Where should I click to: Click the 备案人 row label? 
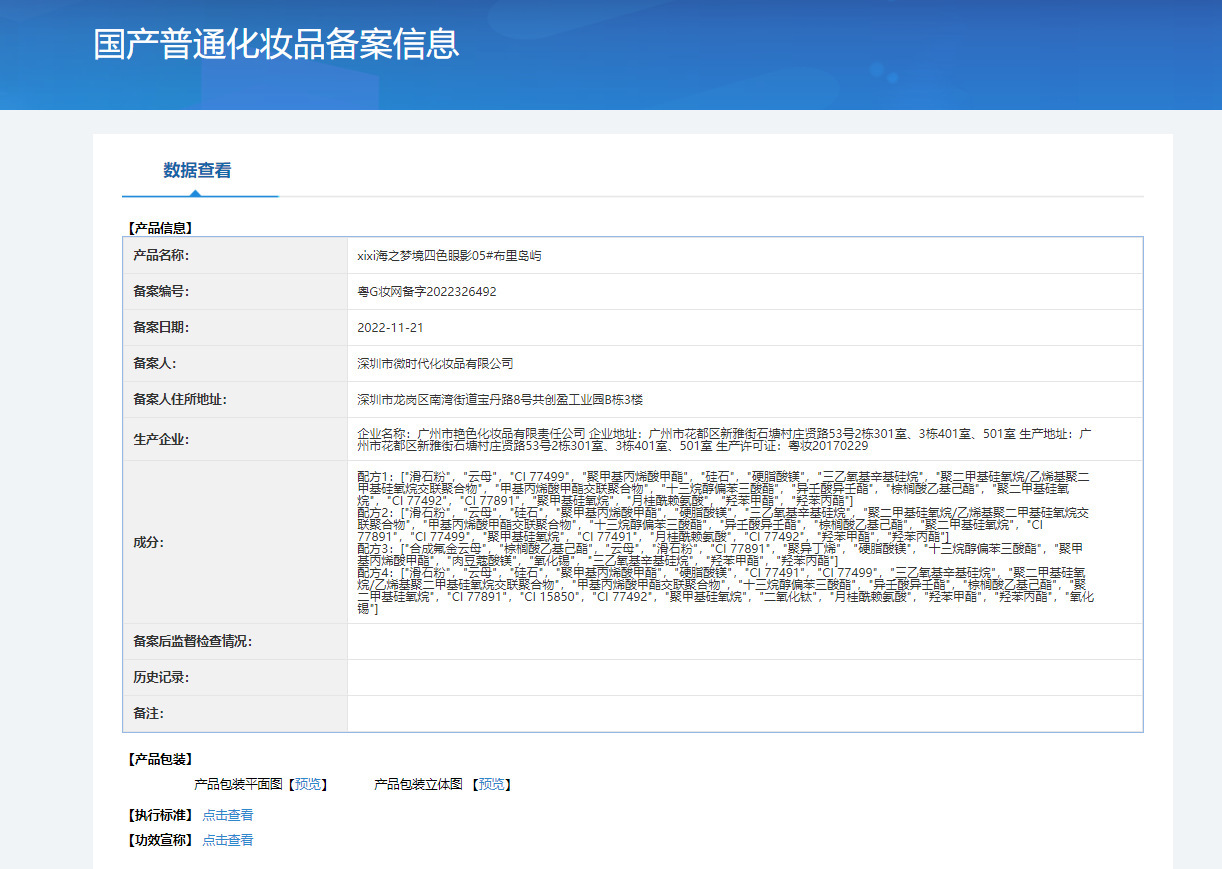(154, 363)
